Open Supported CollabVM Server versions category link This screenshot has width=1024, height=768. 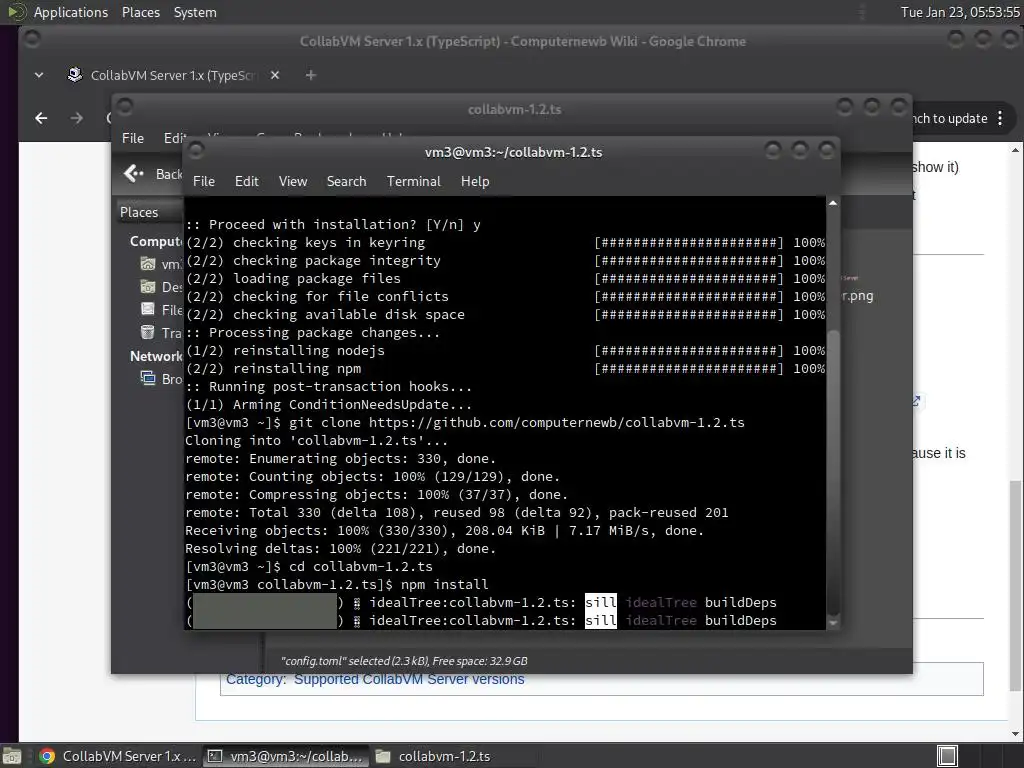coord(409,679)
